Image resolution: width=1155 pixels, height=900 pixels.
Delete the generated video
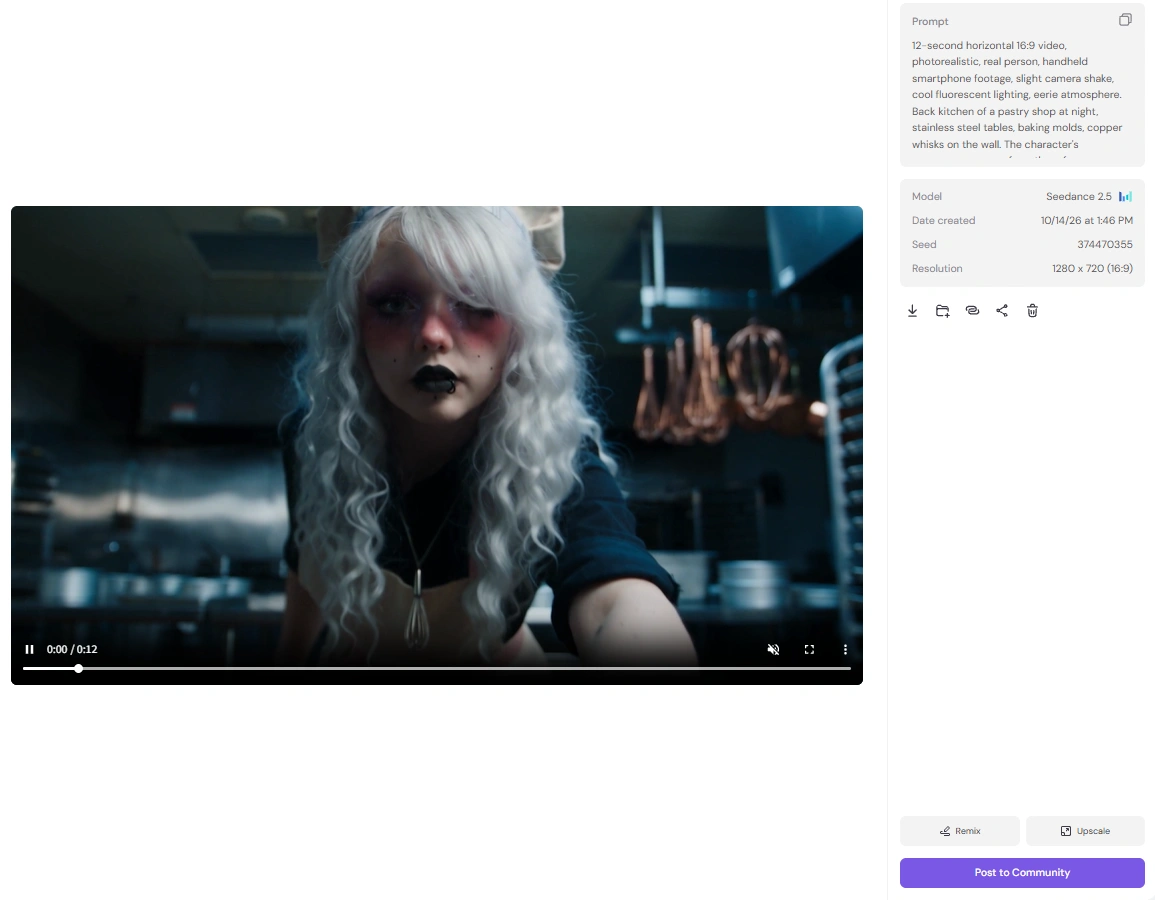pyautogui.click(x=1032, y=311)
